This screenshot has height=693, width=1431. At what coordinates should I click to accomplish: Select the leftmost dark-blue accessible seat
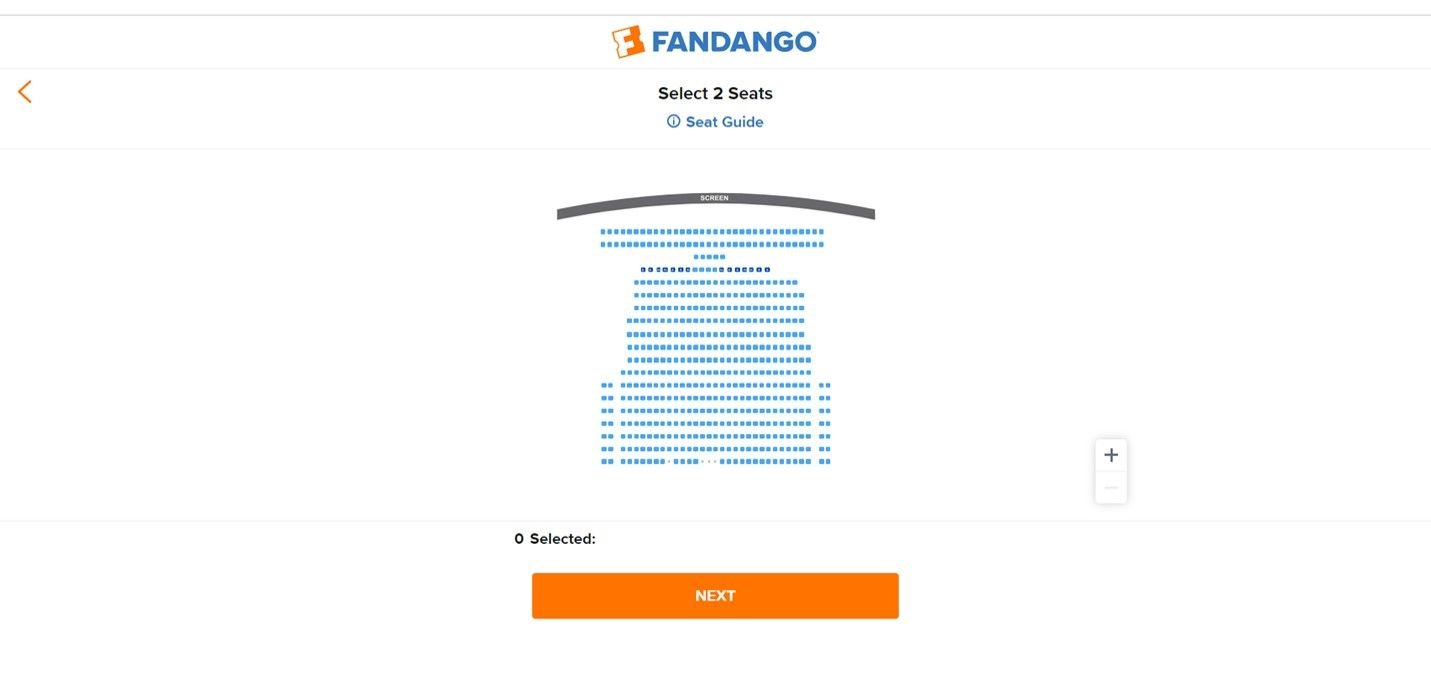pyautogui.click(x=643, y=270)
